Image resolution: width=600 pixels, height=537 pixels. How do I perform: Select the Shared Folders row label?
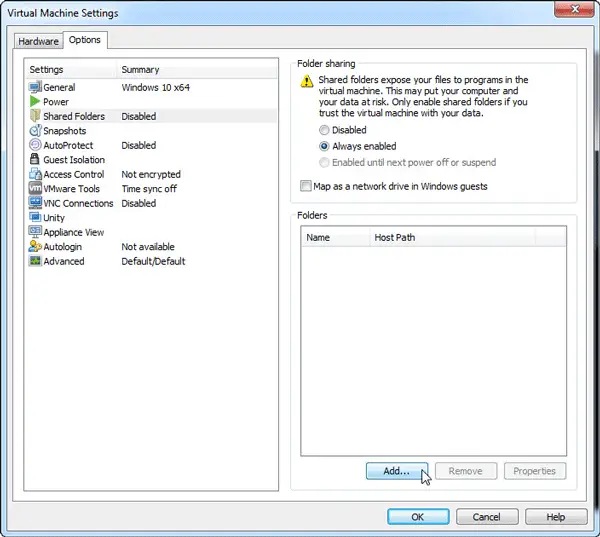[x=74, y=116]
